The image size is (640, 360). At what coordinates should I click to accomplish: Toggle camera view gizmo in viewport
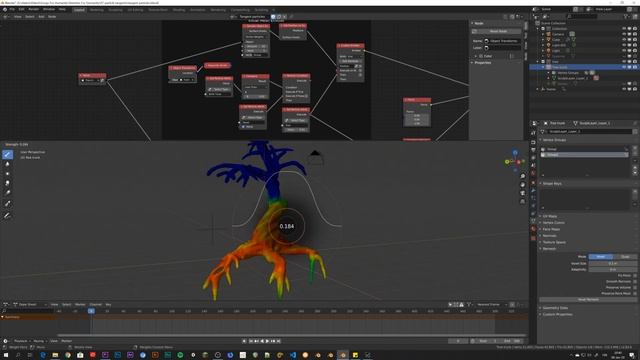[522, 193]
